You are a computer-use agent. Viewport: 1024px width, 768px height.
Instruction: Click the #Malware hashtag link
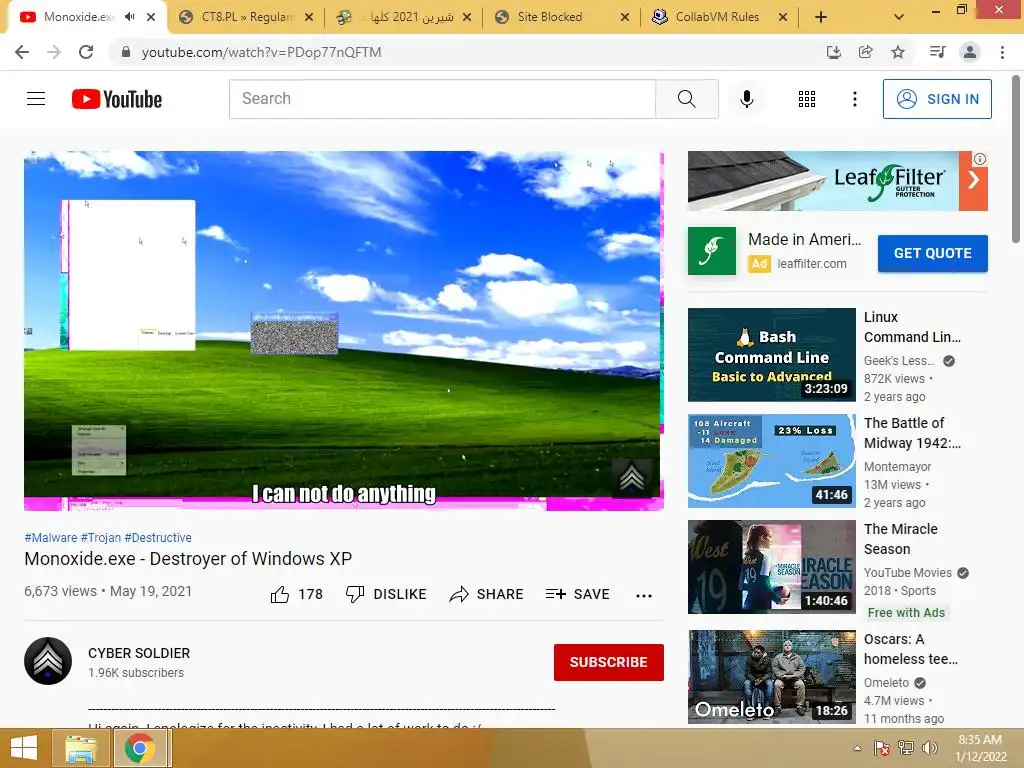click(50, 537)
